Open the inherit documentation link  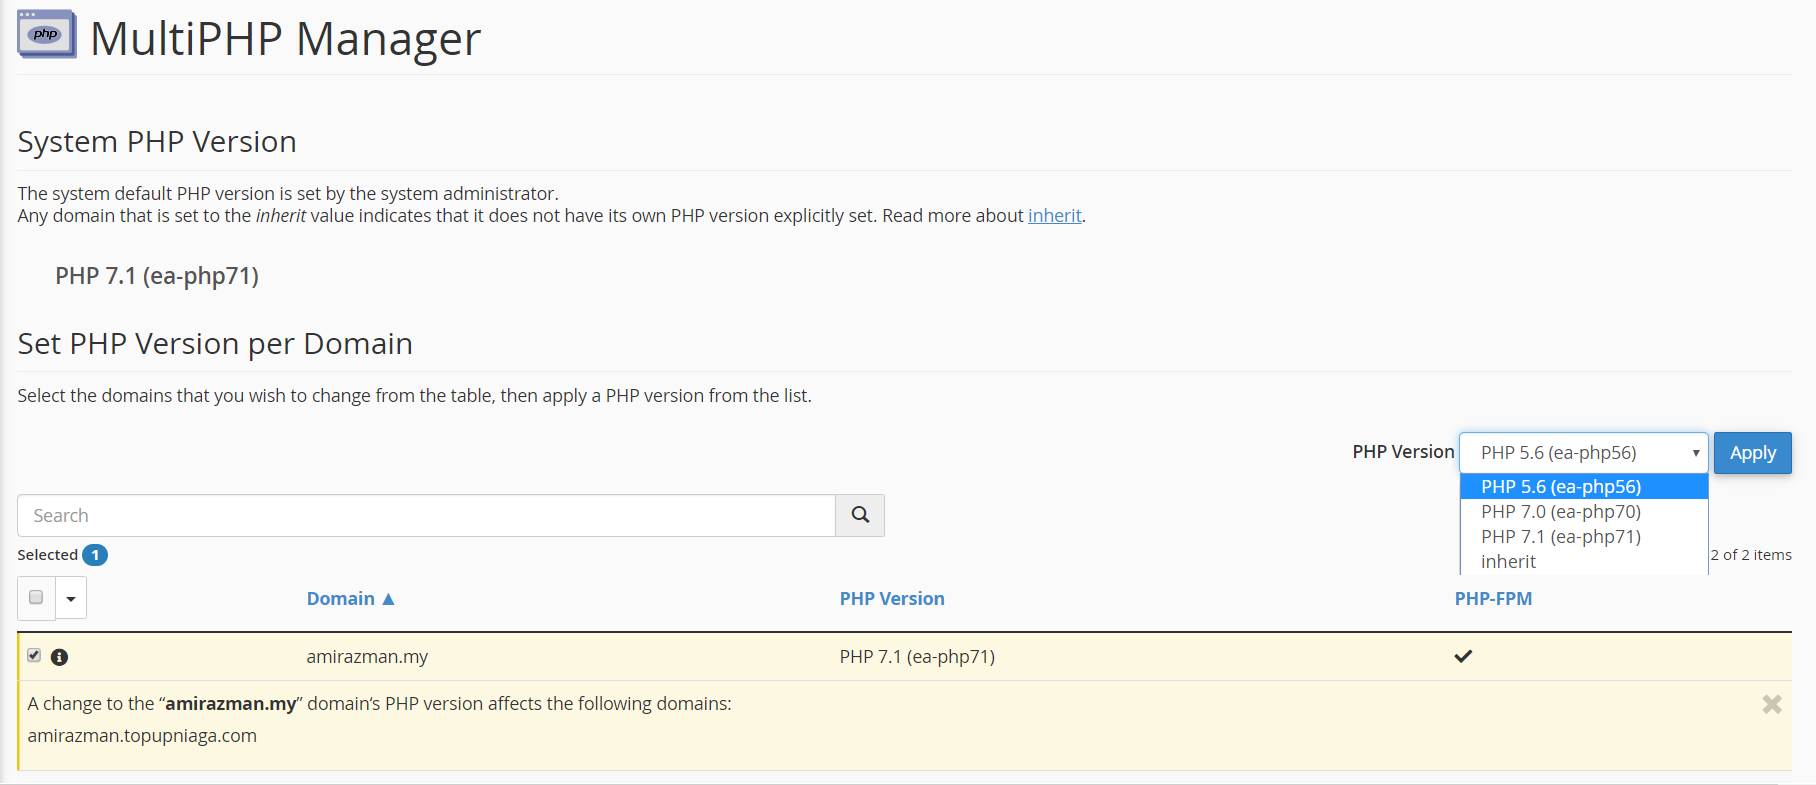pos(1054,216)
